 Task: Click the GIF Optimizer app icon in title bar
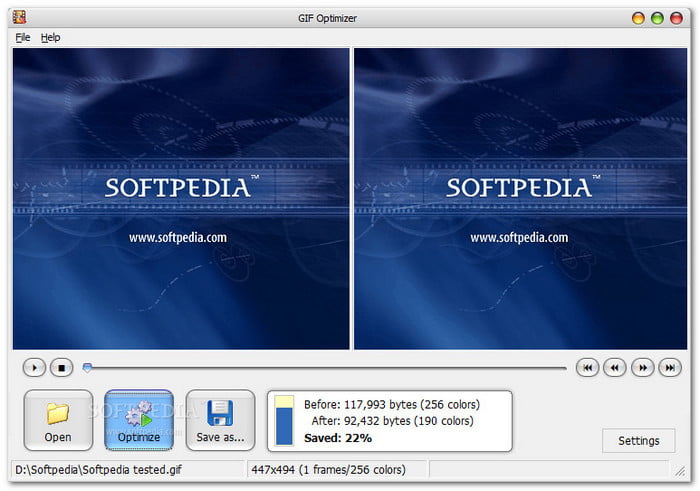(19, 17)
